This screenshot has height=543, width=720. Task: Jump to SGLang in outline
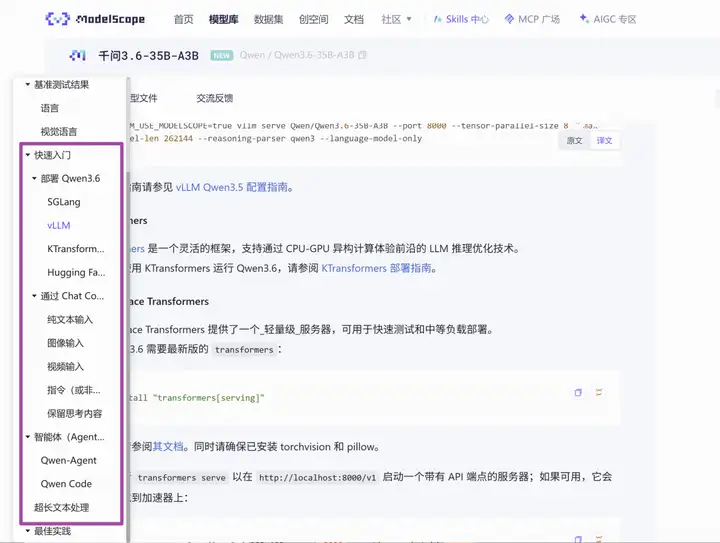click(x=64, y=202)
